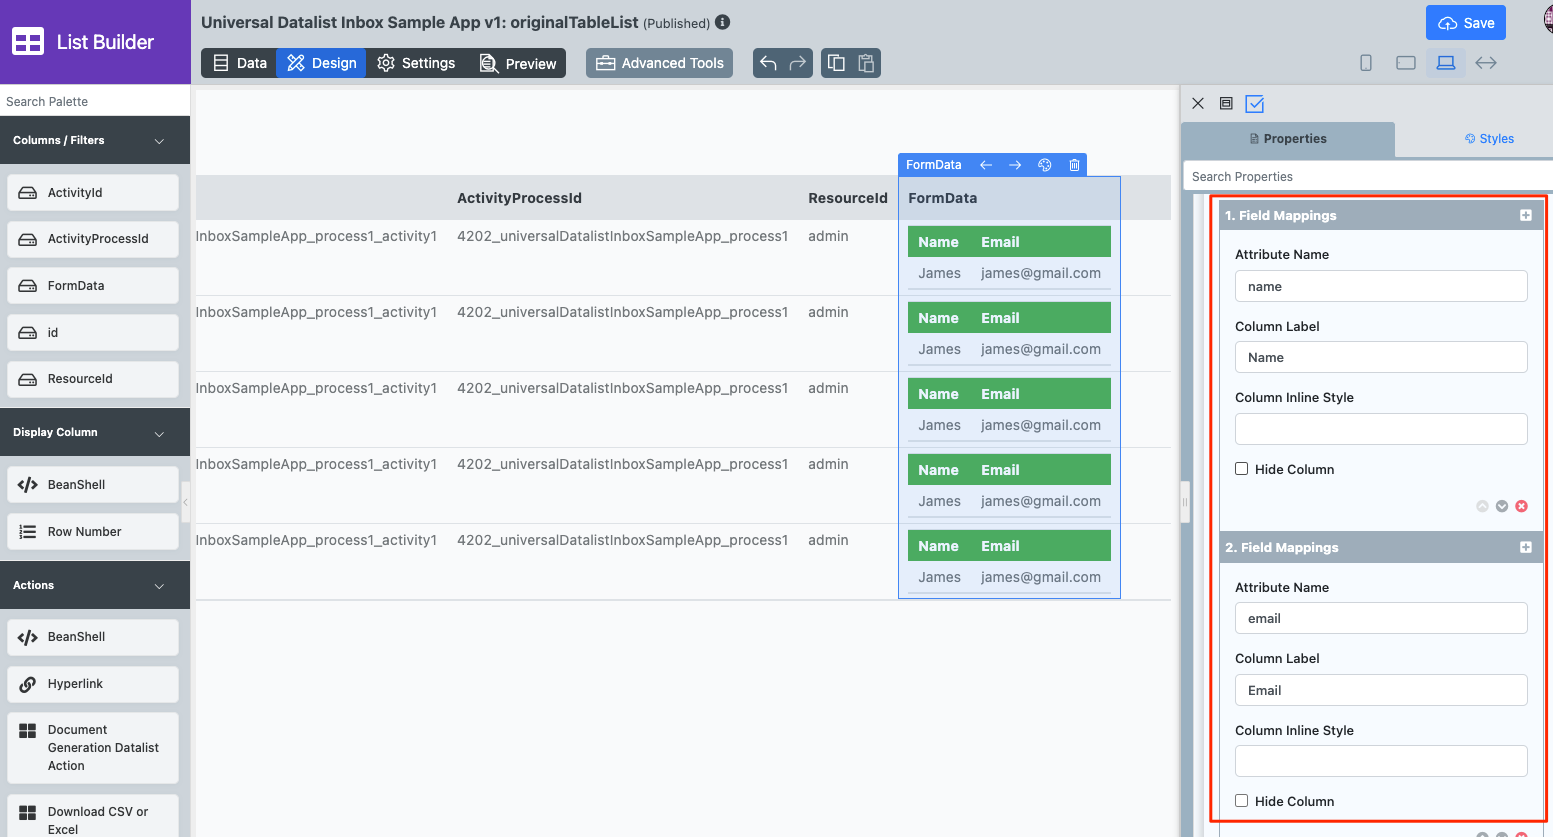Collapse the Columns / Filters palette section
Screen dimensions: 1553x837
(x=159, y=141)
